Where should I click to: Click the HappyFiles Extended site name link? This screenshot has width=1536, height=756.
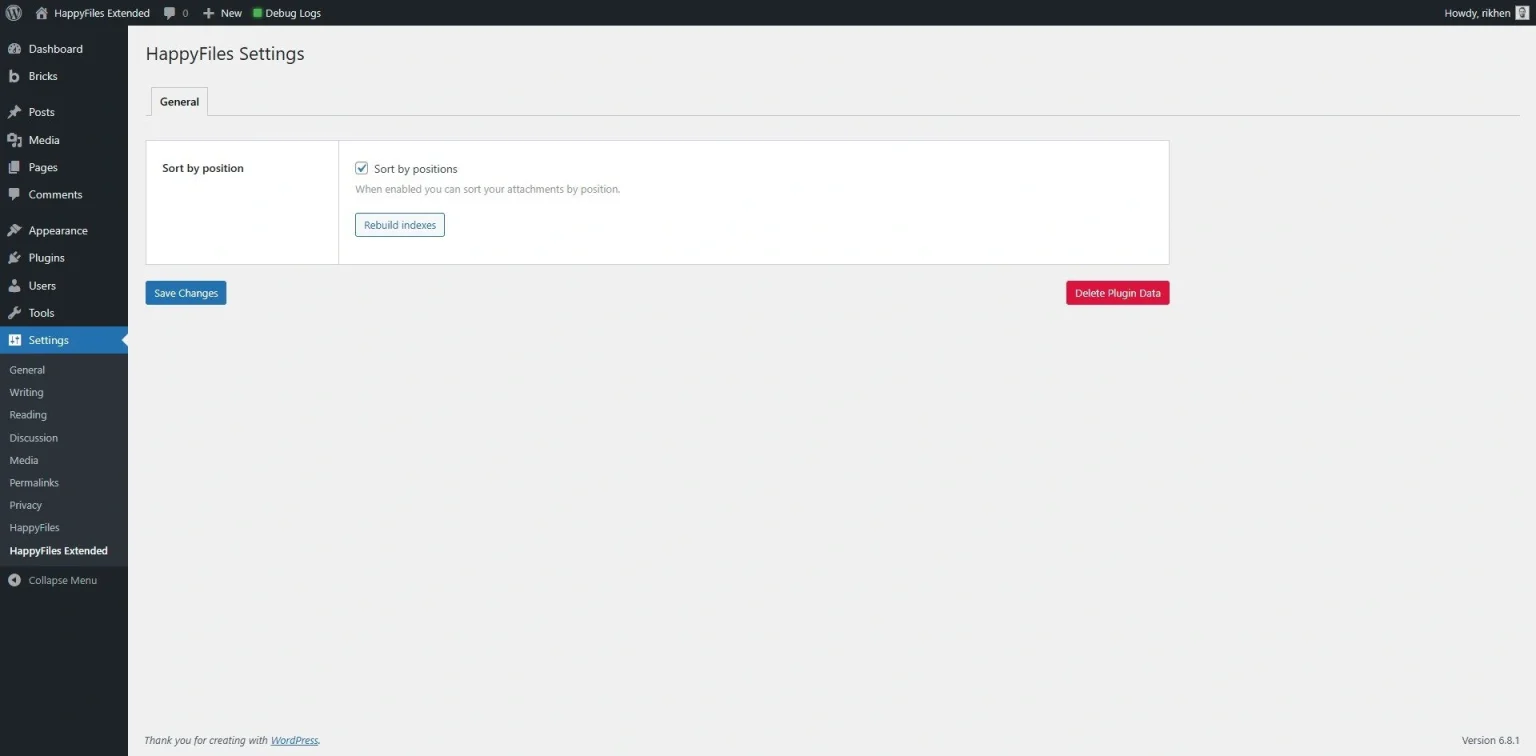[102, 13]
